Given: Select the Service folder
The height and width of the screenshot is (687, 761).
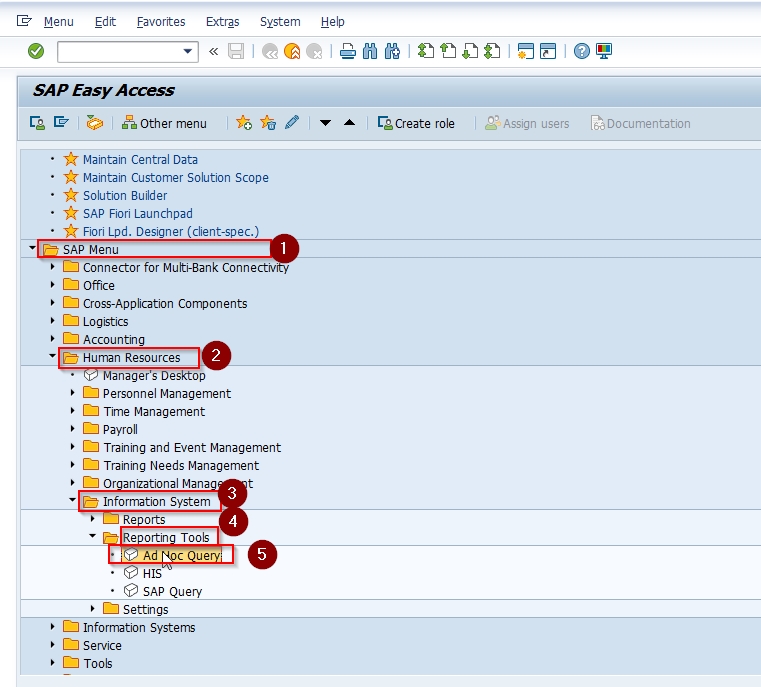Looking at the screenshot, I should (x=102, y=645).
